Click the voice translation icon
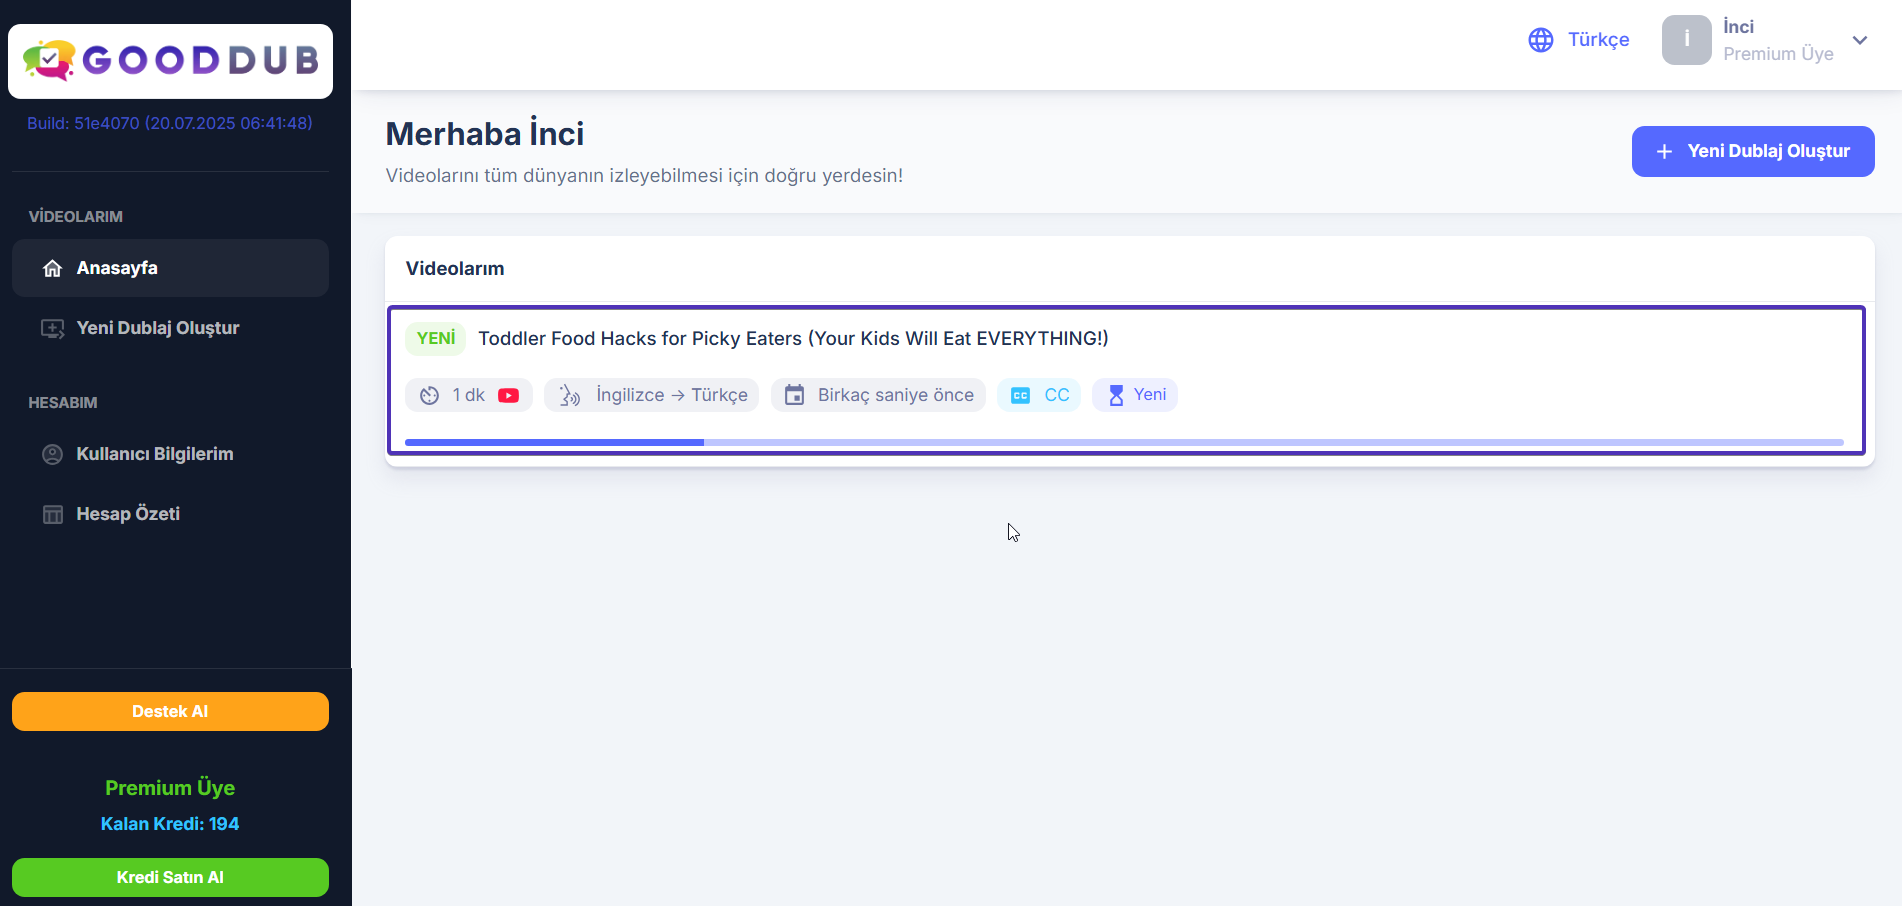 click(570, 395)
